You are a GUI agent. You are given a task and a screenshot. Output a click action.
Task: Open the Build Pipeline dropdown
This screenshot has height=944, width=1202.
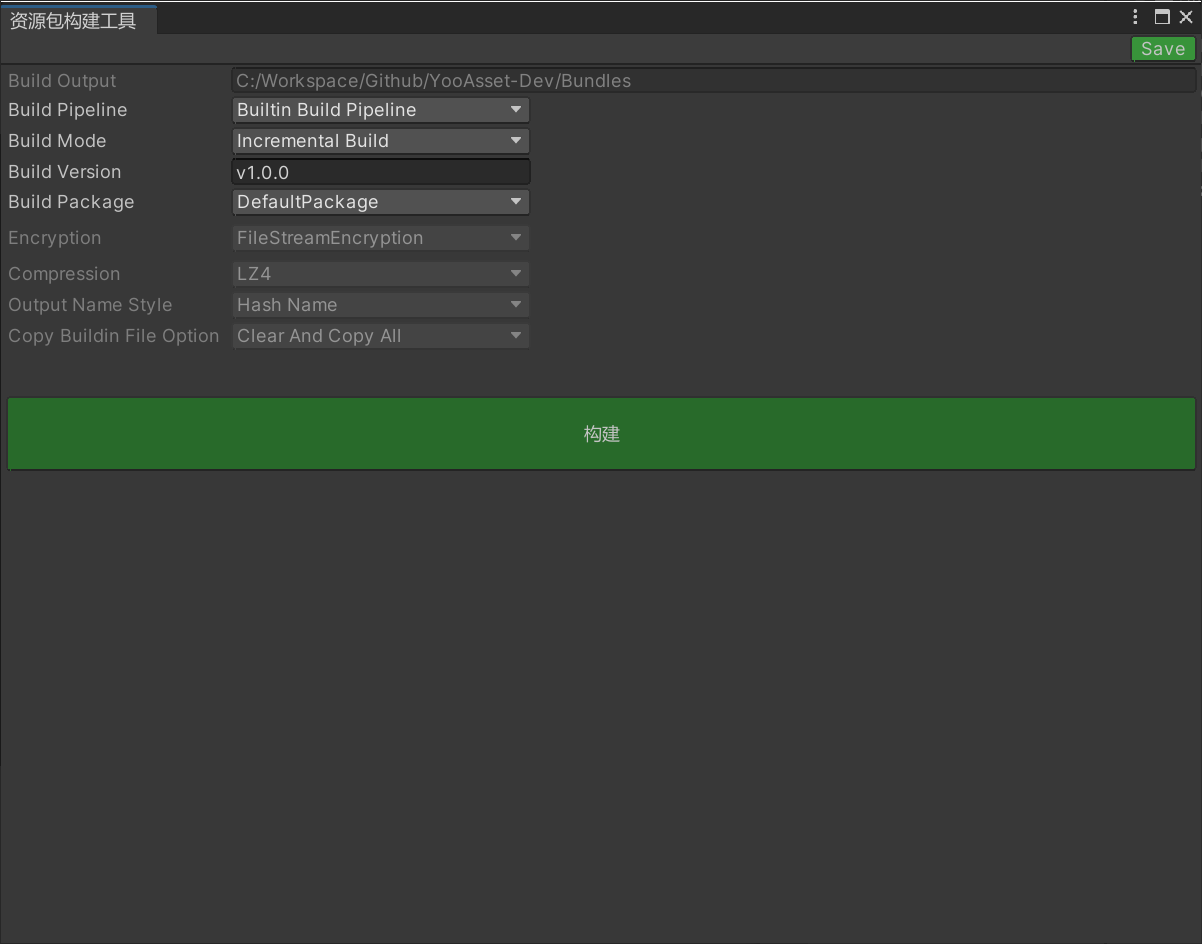pos(381,110)
